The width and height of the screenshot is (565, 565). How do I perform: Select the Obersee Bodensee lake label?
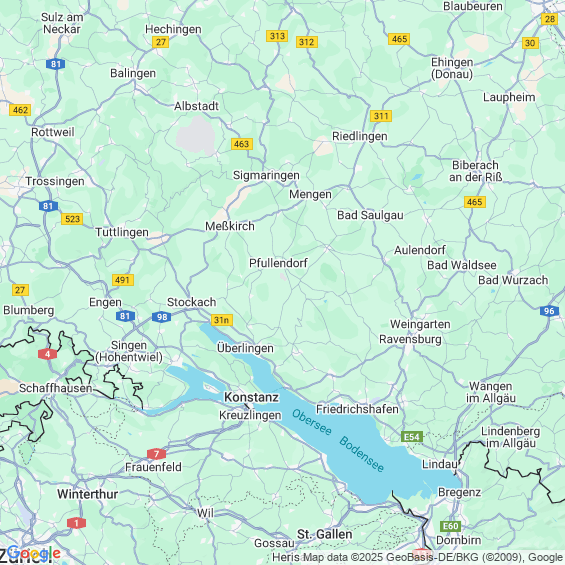tap(338, 440)
